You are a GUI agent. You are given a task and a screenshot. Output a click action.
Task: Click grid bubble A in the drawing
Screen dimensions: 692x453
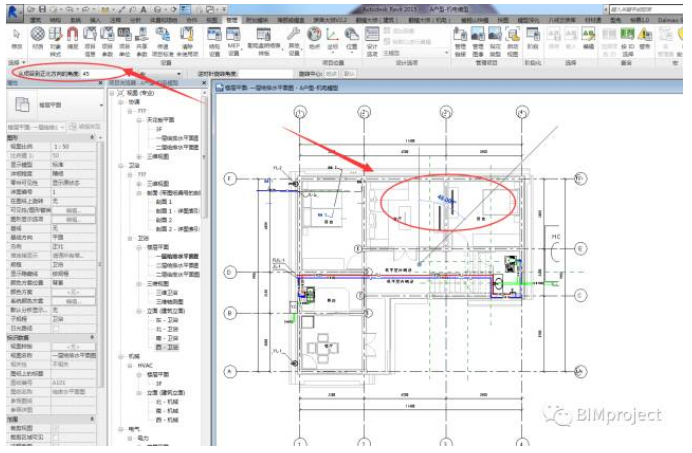coord(229,372)
